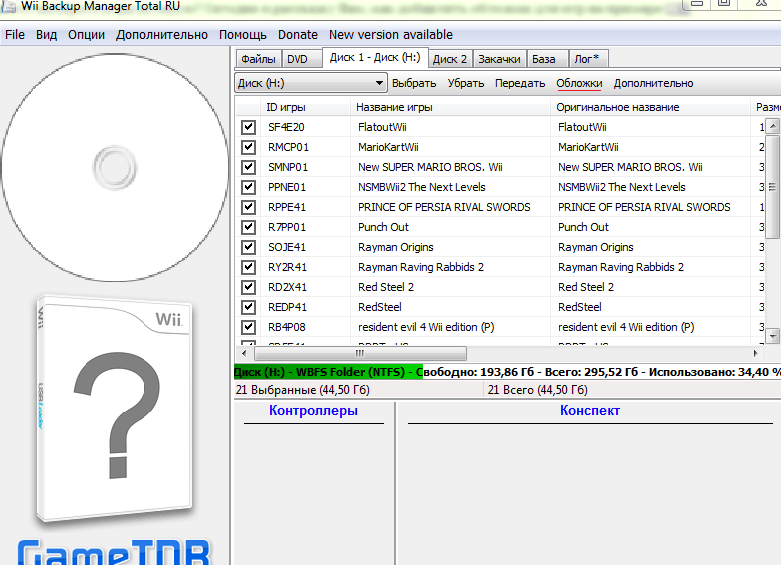Uncheck the RMCP01 MarioKartWii checkbox
781x565 pixels.
pyautogui.click(x=248, y=147)
